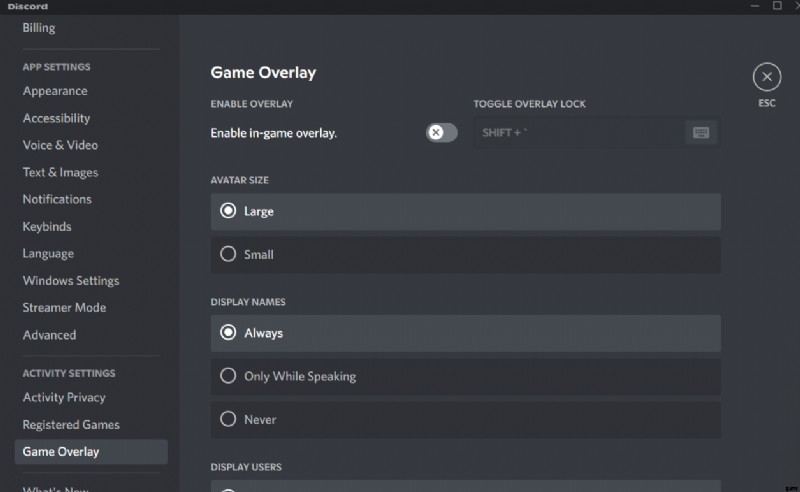The image size is (800, 492).
Task: Select the Large avatar size option
Action: pos(465,211)
